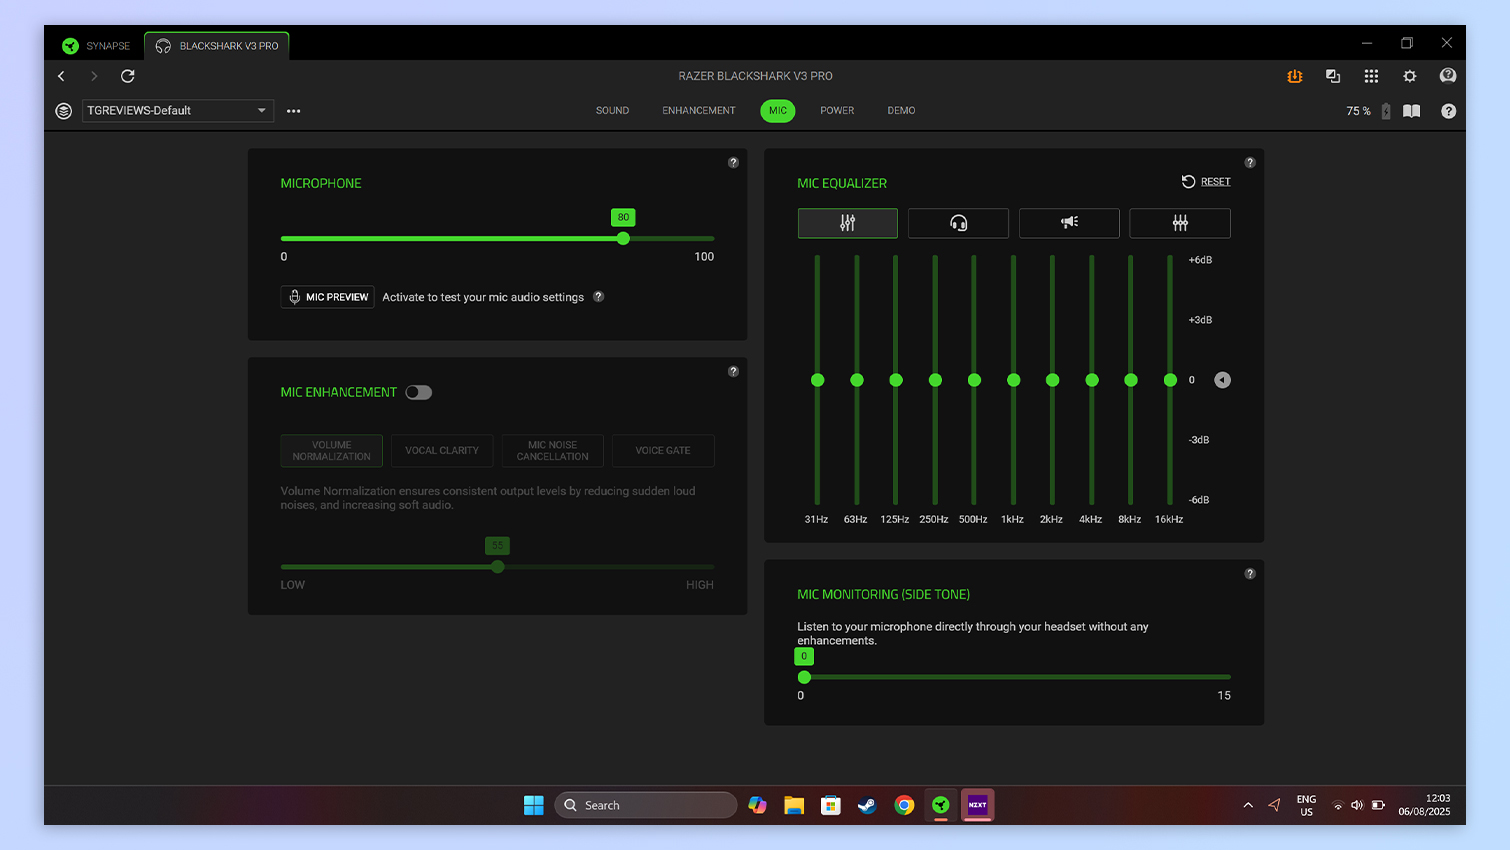Click the forward navigation arrow
1510x850 pixels.
pos(94,76)
